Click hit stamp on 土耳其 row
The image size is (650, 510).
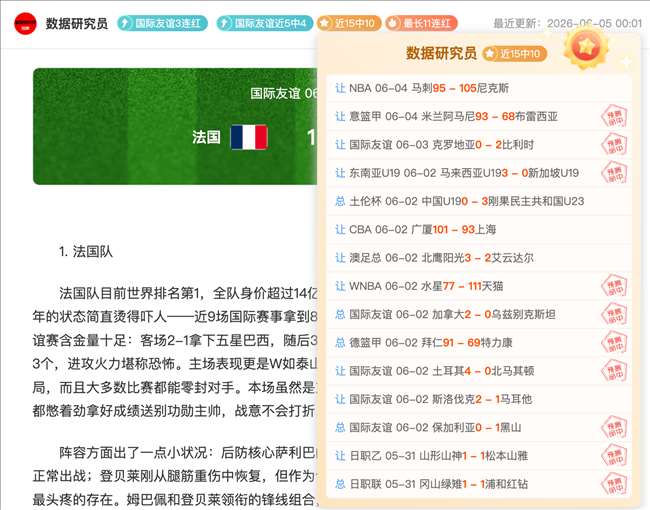pyautogui.click(x=614, y=371)
